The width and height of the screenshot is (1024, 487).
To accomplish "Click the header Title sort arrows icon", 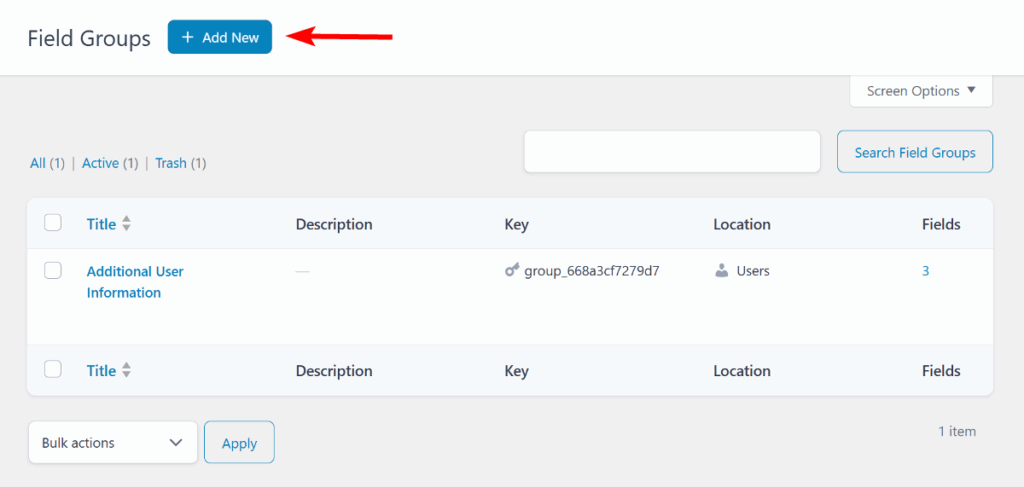I will 127,224.
